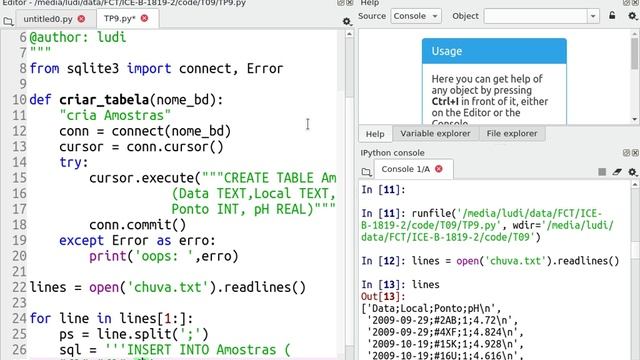Close the IPython console pane
Screen dimensions: 640x360
(635, 153)
